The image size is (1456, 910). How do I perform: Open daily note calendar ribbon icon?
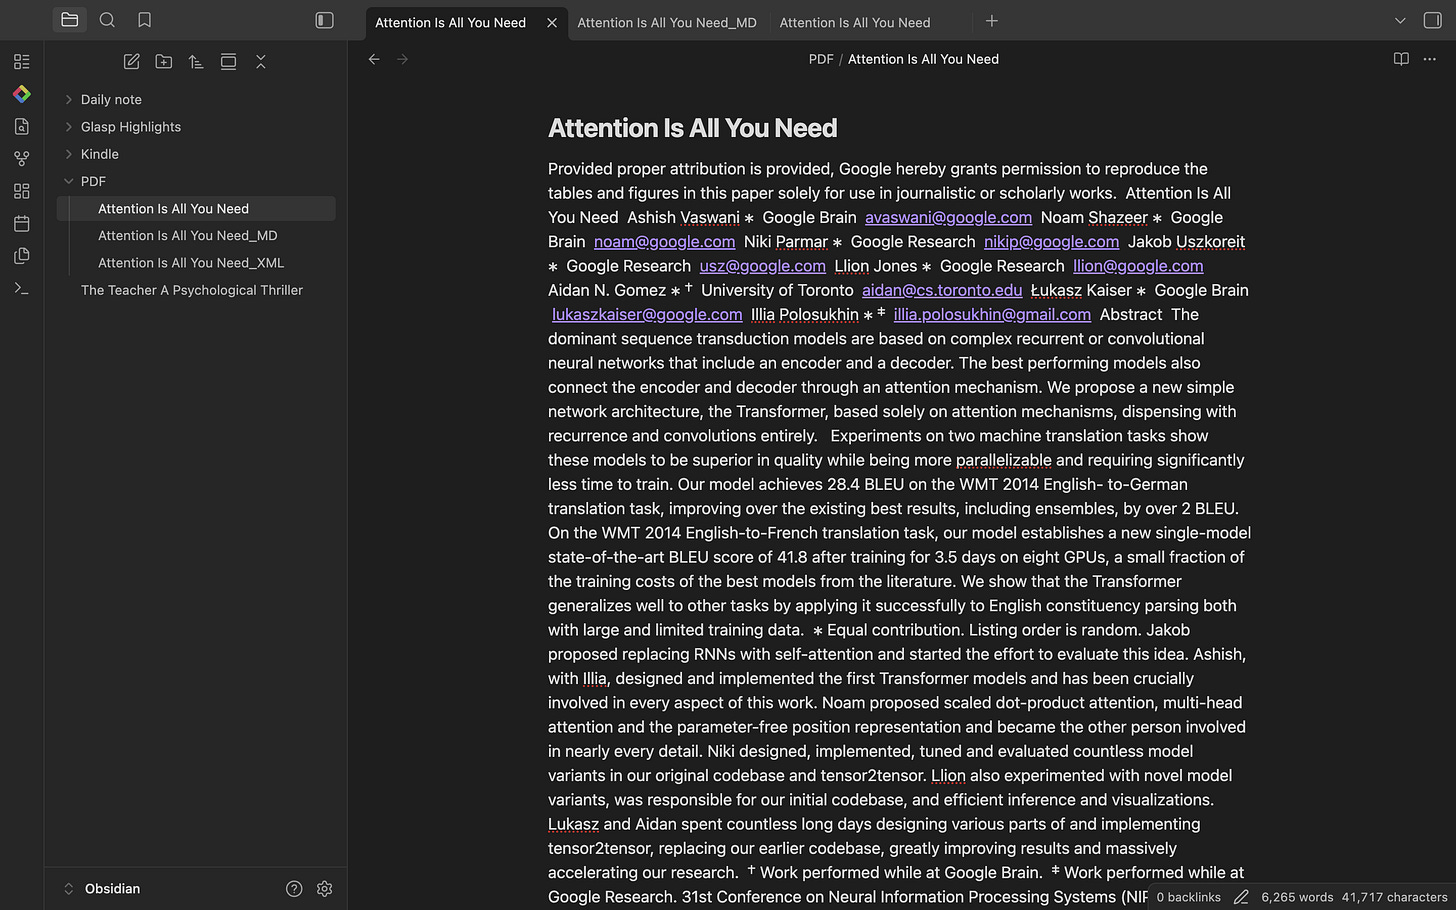coord(22,223)
